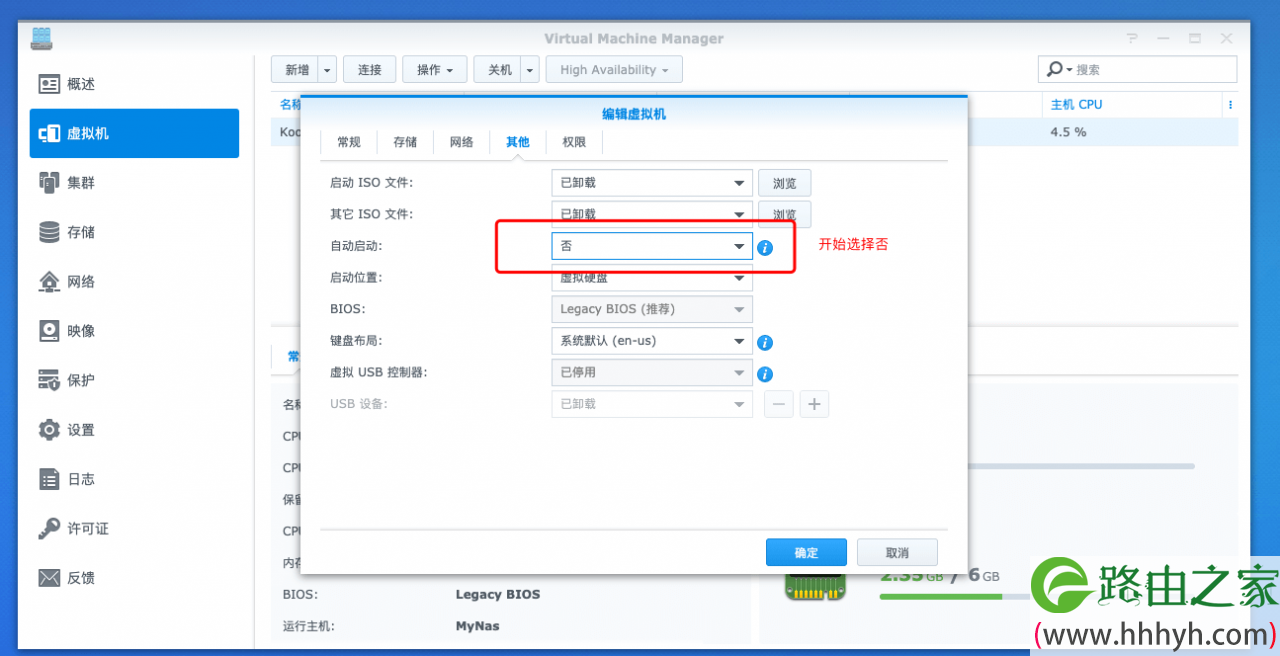This screenshot has height=656, width=1280.
Task: Open the 键盘布局 dropdown
Action: pos(652,340)
